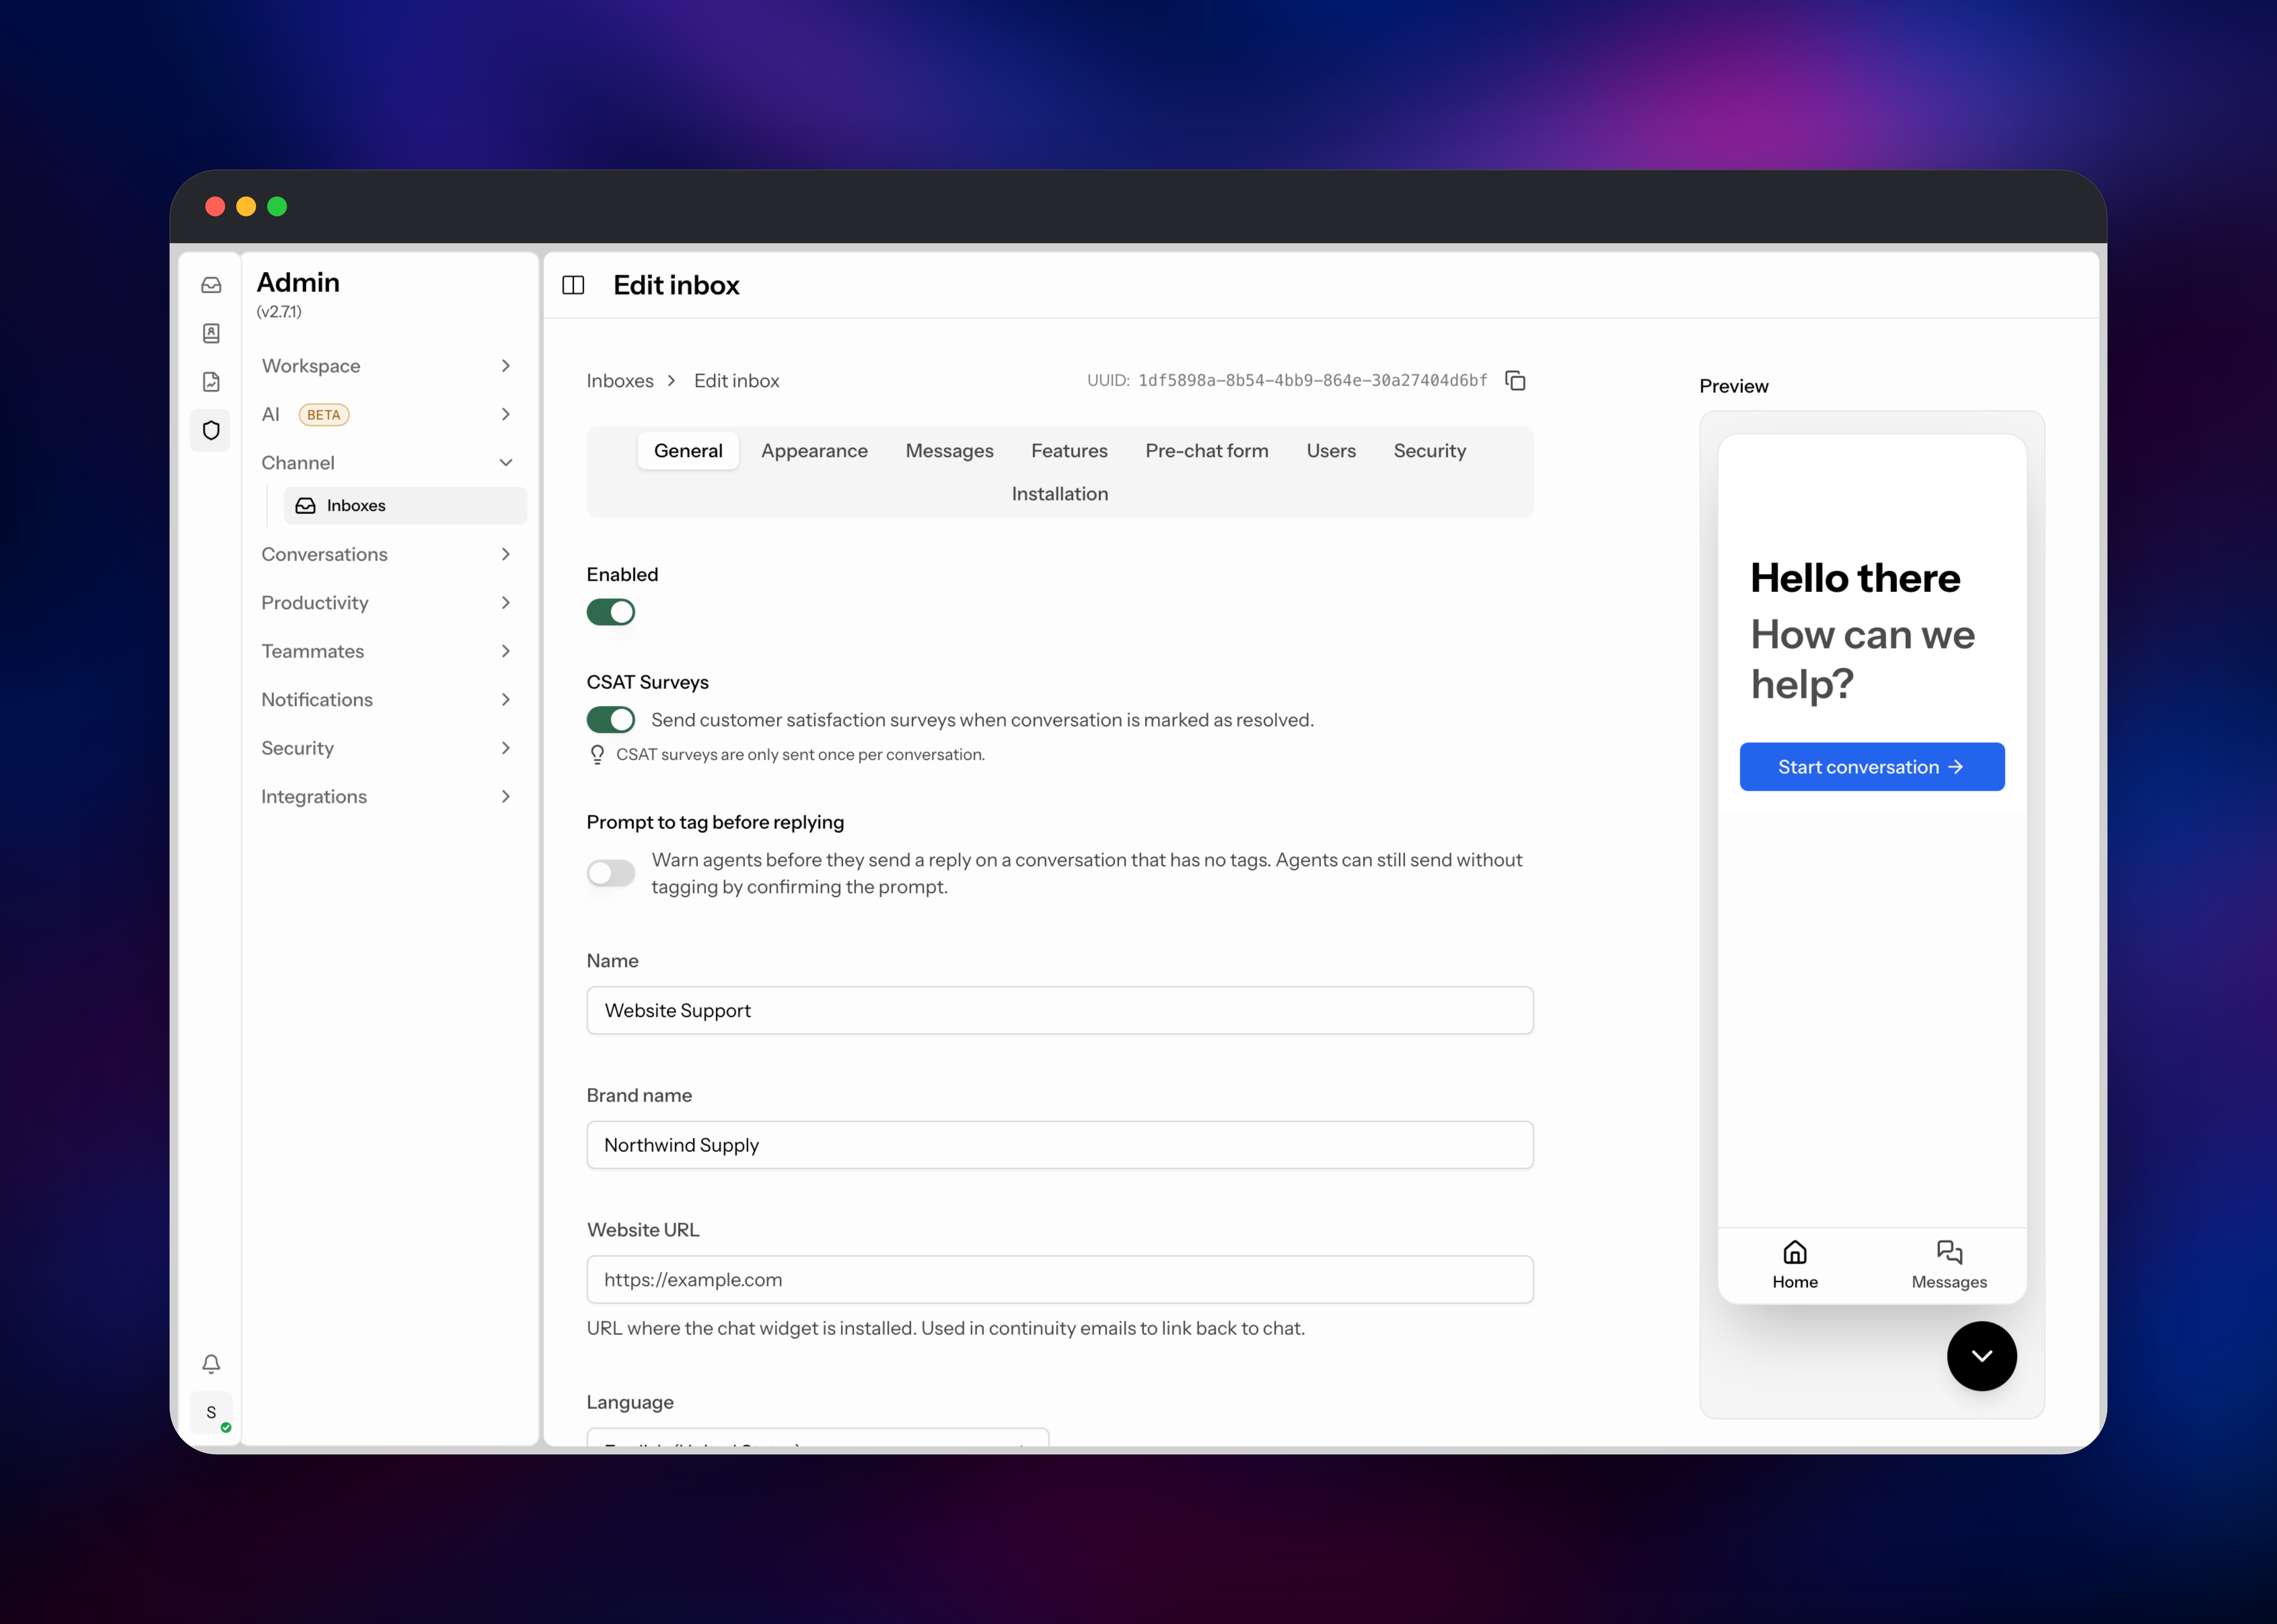Image resolution: width=2277 pixels, height=1624 pixels.
Task: Open the Pre-chat form tab
Action: [1207, 451]
